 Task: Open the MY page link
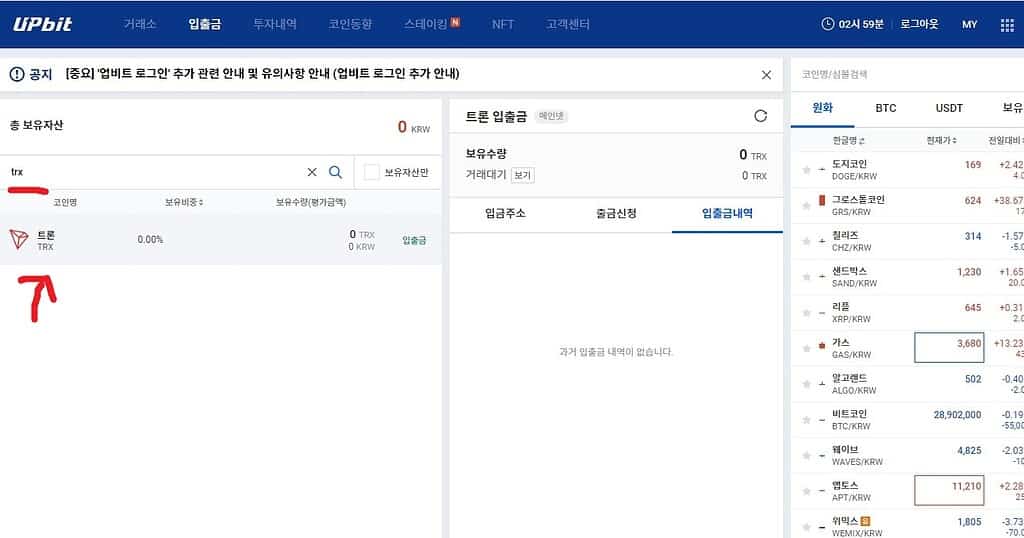pyautogui.click(x=970, y=24)
